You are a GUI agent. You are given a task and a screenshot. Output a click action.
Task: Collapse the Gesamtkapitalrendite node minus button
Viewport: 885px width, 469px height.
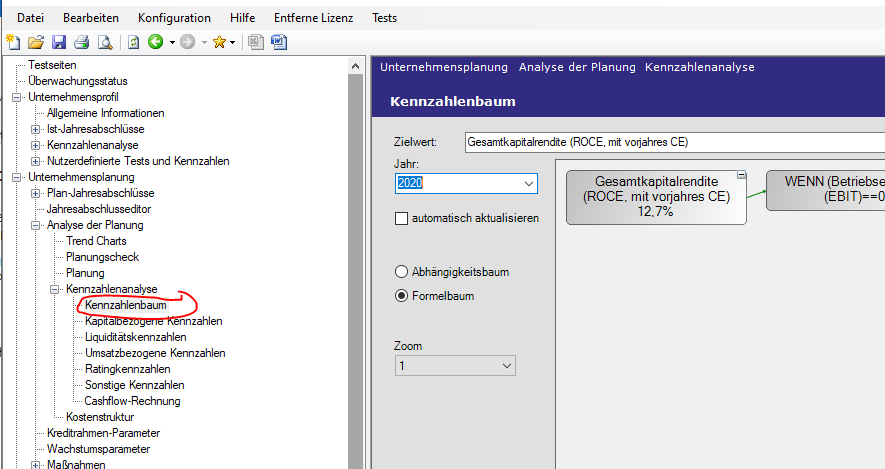pyautogui.click(x=742, y=175)
